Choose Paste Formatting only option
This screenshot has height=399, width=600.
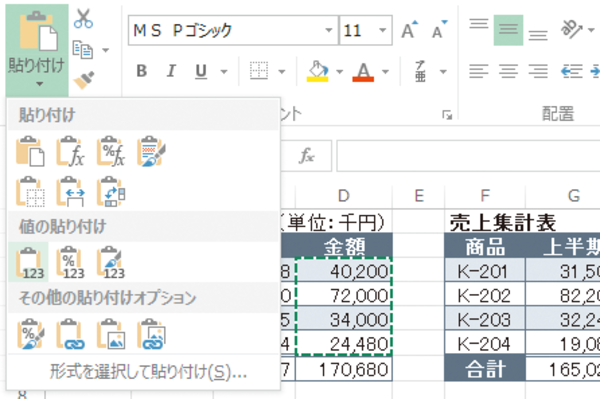click(30, 334)
